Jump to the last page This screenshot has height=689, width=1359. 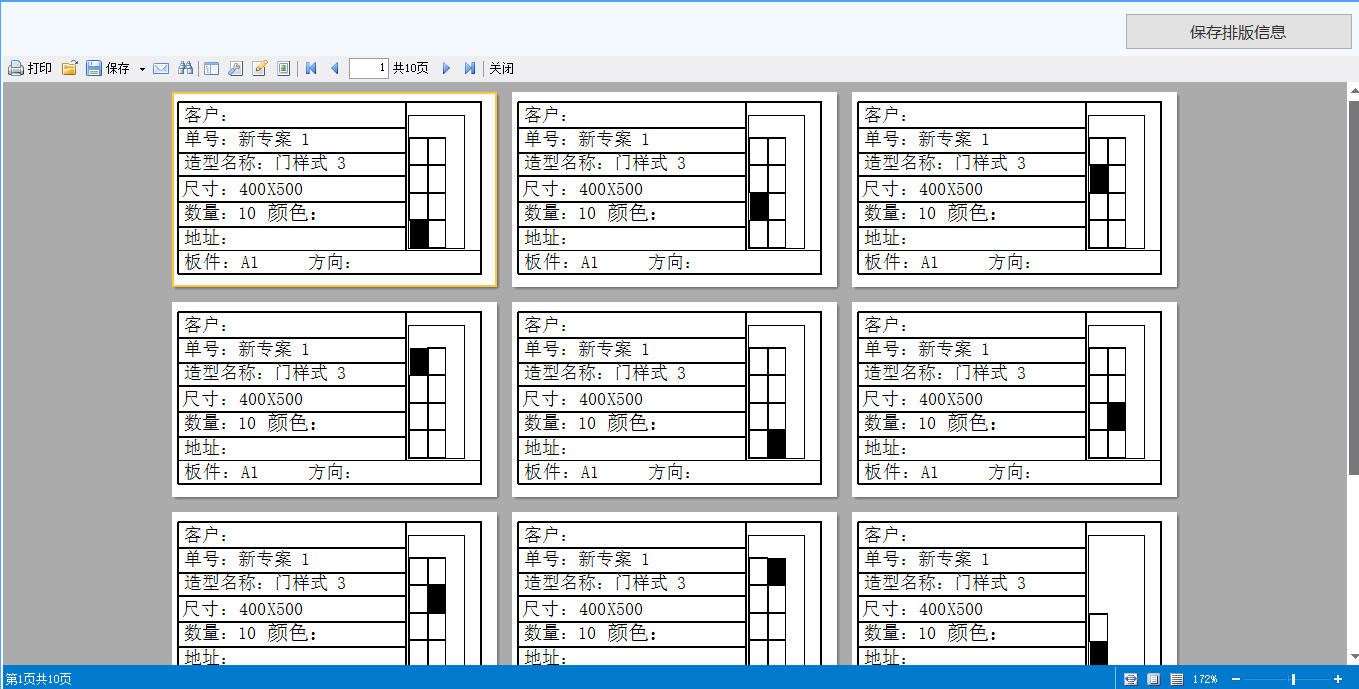(470, 68)
